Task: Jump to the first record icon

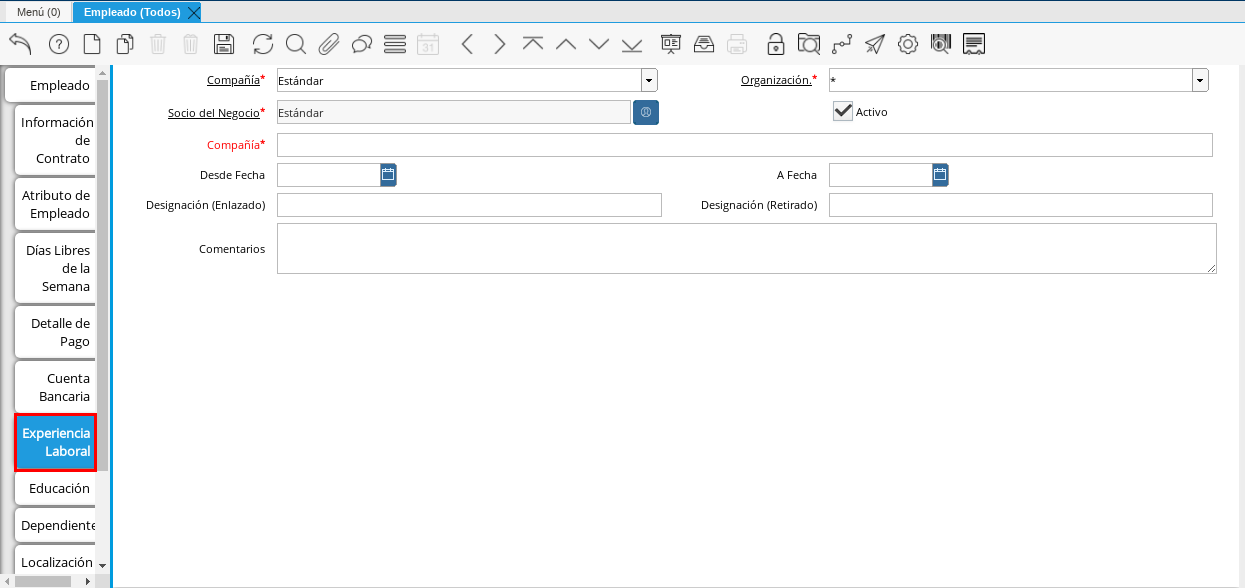Action: click(533, 44)
